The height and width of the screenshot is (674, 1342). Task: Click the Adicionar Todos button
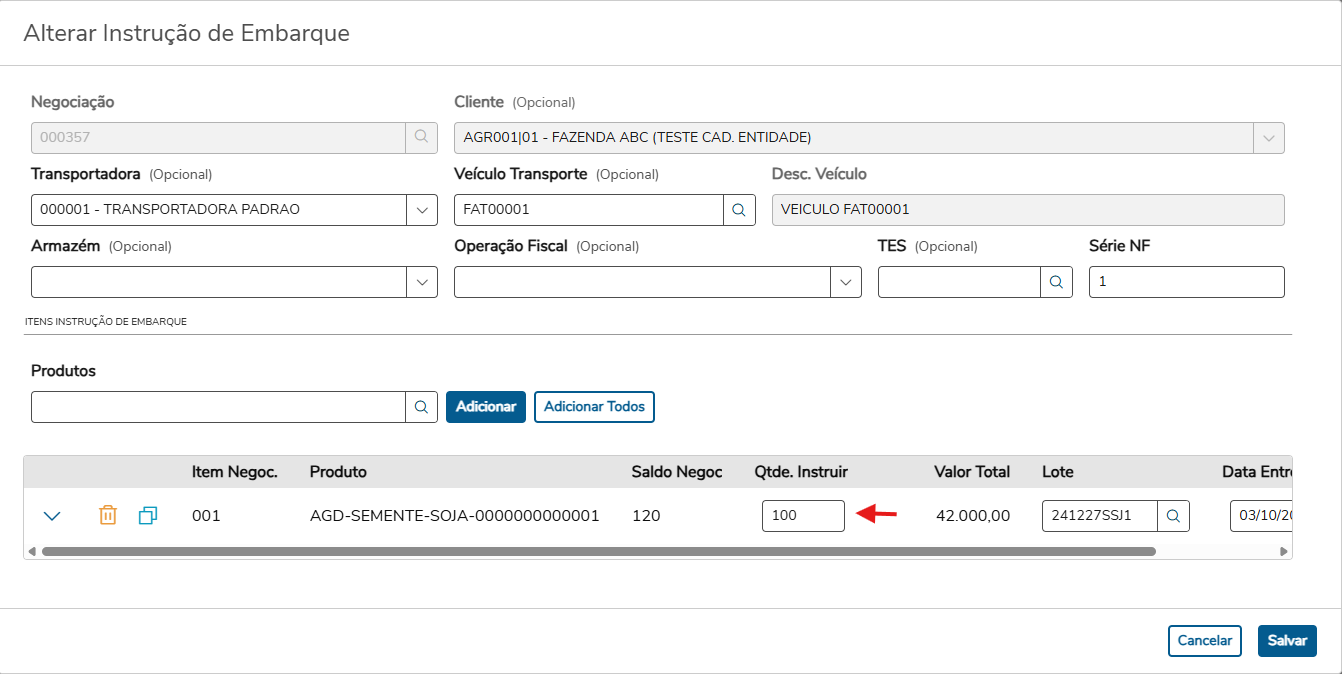[x=594, y=407]
